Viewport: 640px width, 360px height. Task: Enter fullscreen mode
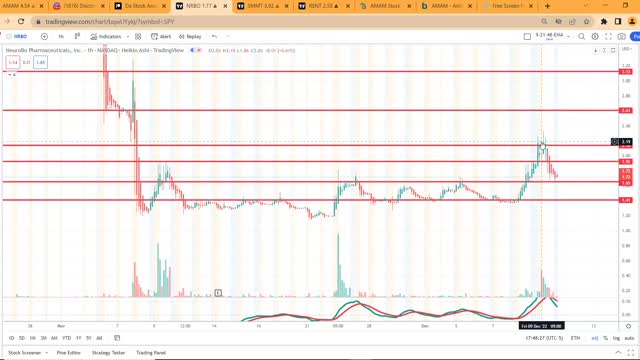pos(608,36)
